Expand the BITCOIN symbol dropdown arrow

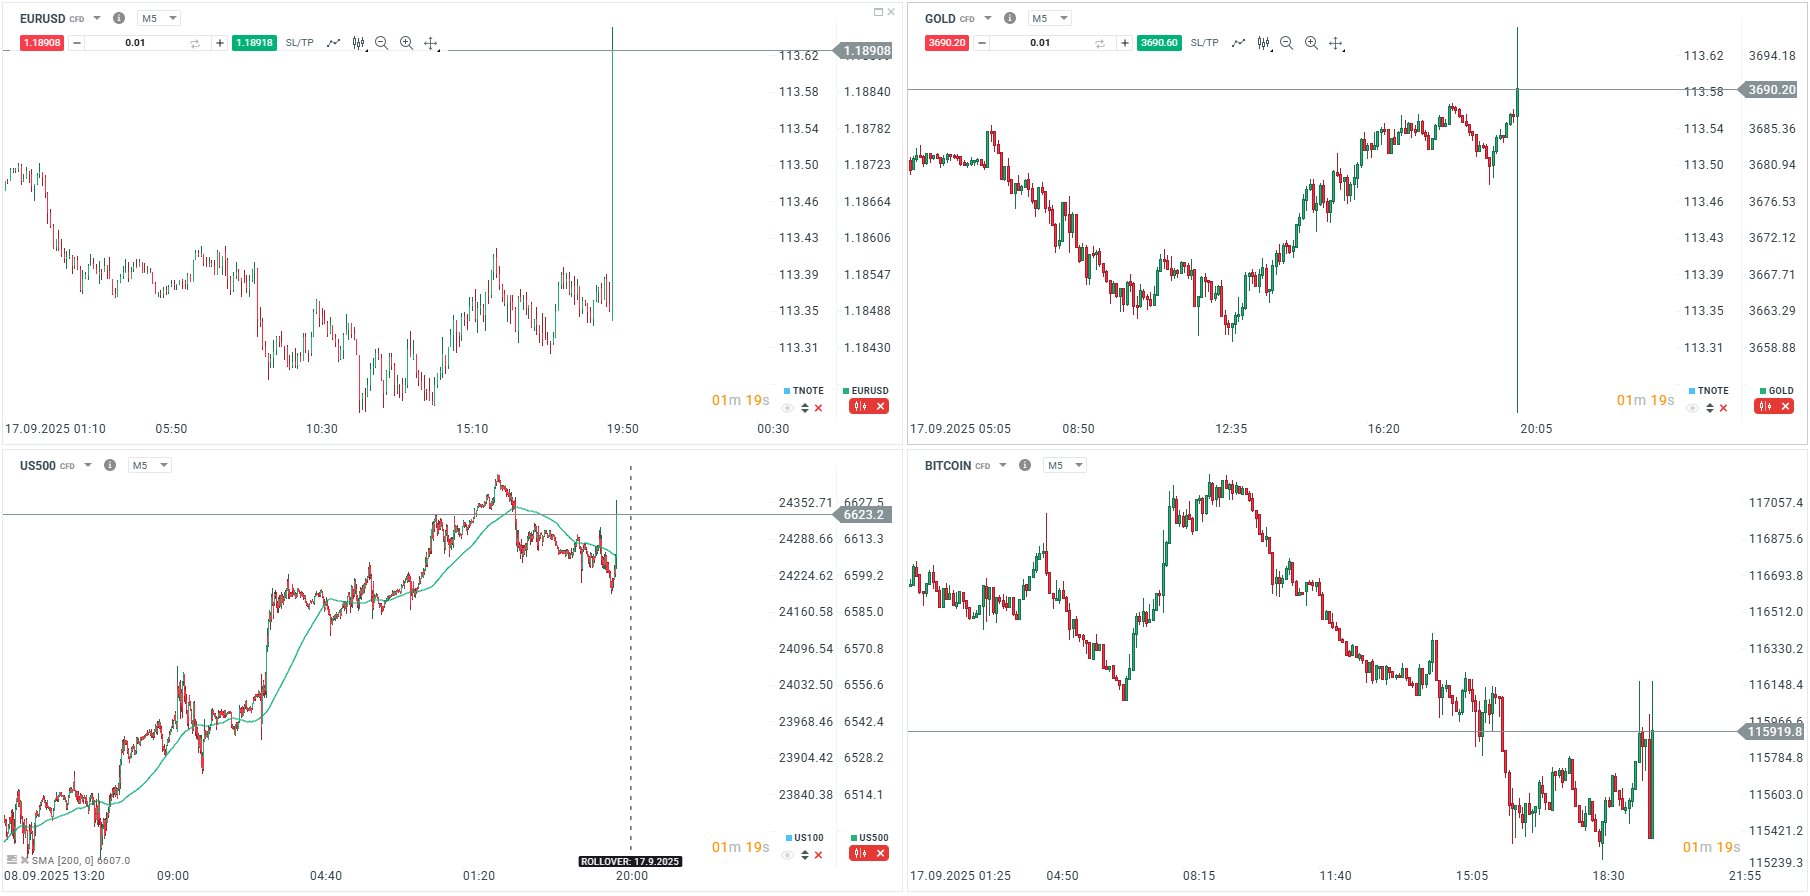pyautogui.click(x=1003, y=465)
